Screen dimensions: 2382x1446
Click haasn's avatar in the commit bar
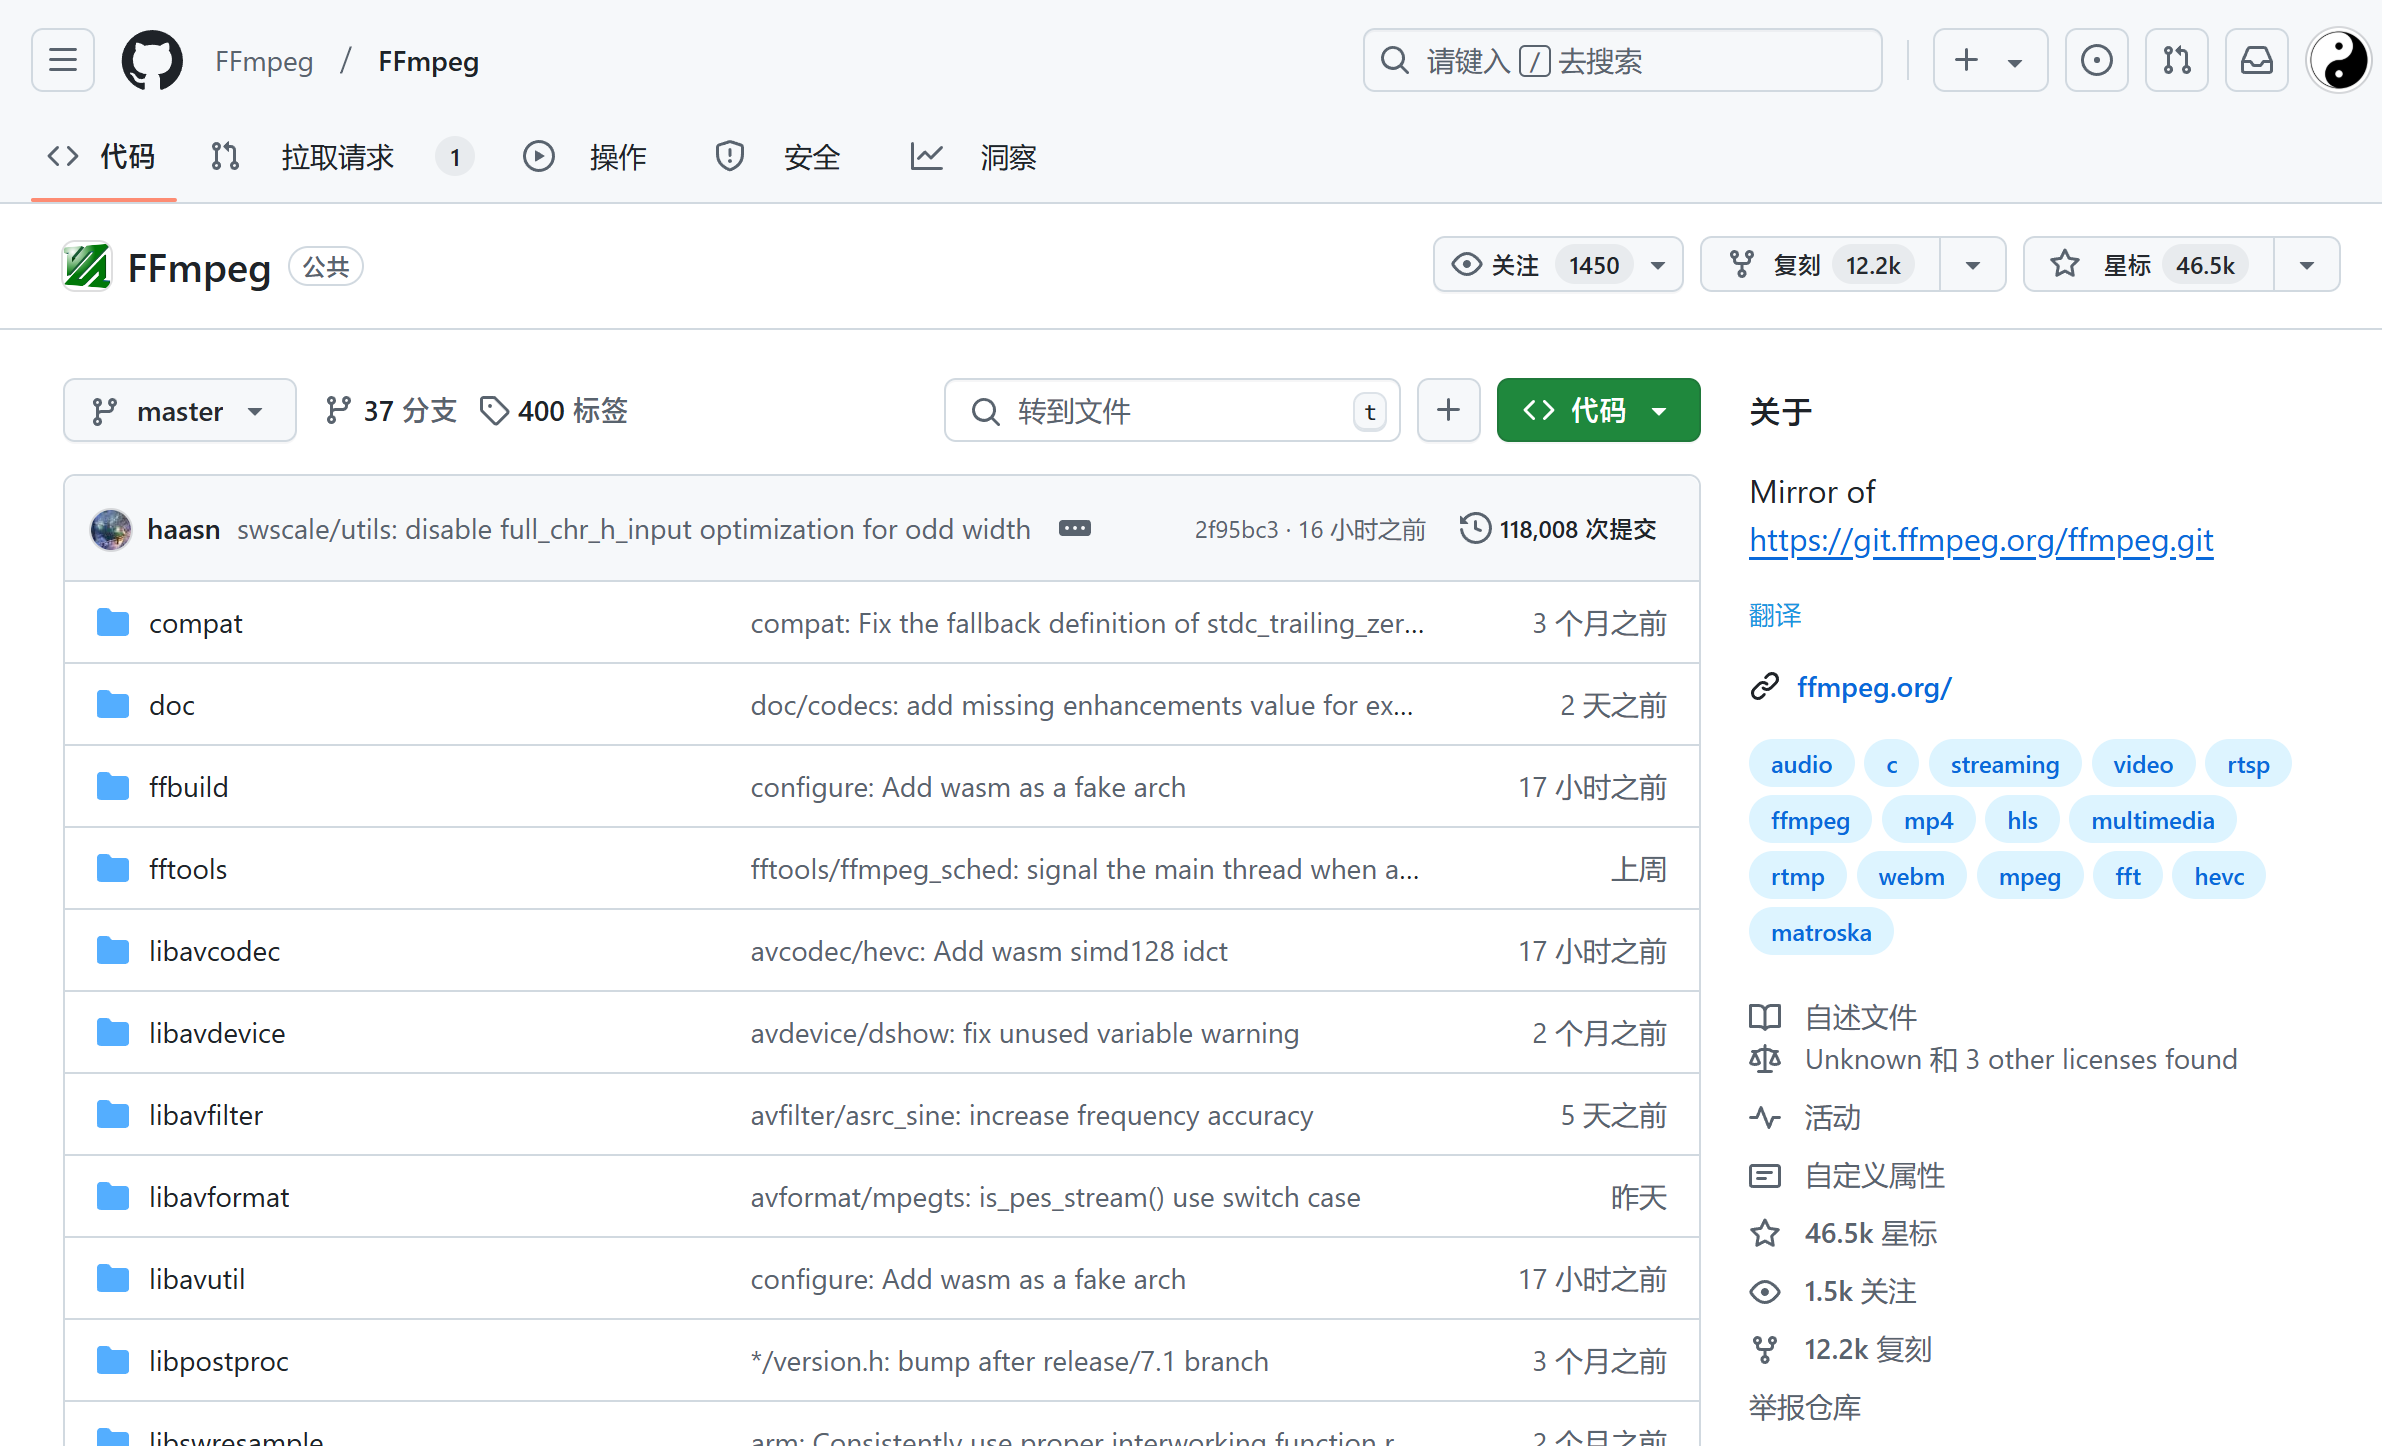111,529
